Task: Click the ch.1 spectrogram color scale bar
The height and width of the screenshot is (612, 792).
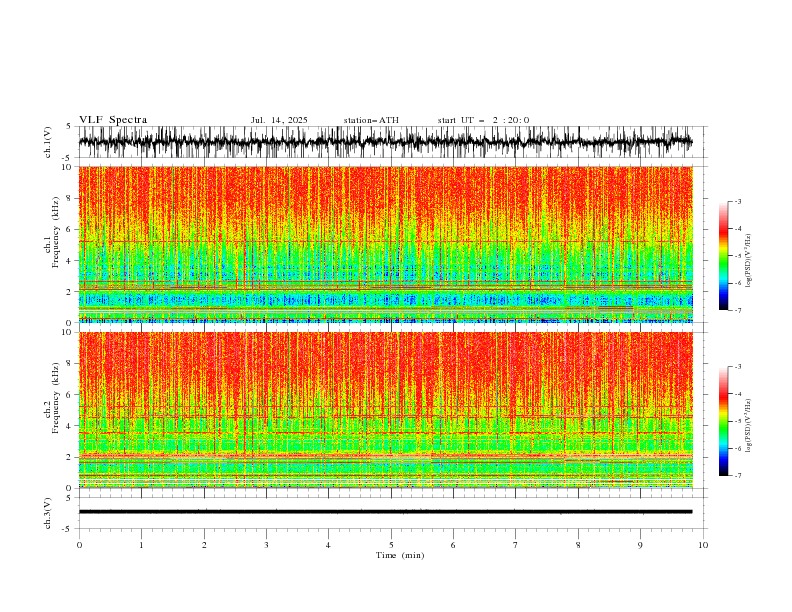Action: tap(724, 256)
